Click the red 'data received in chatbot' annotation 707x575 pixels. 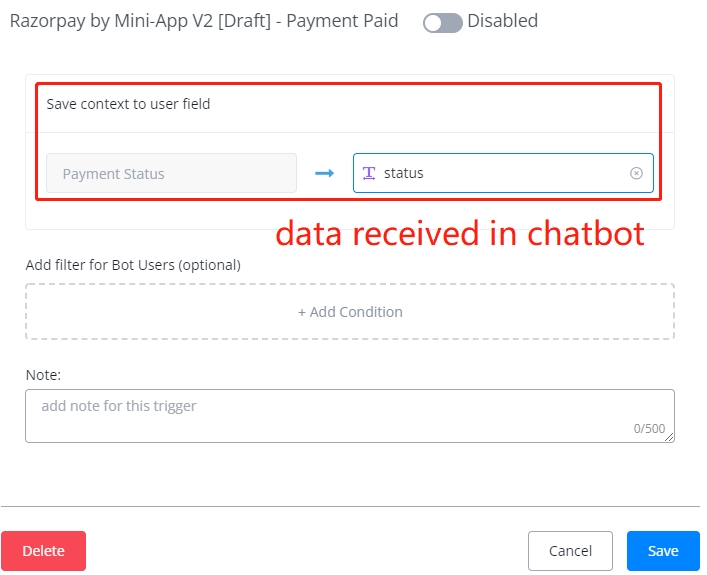pos(459,233)
